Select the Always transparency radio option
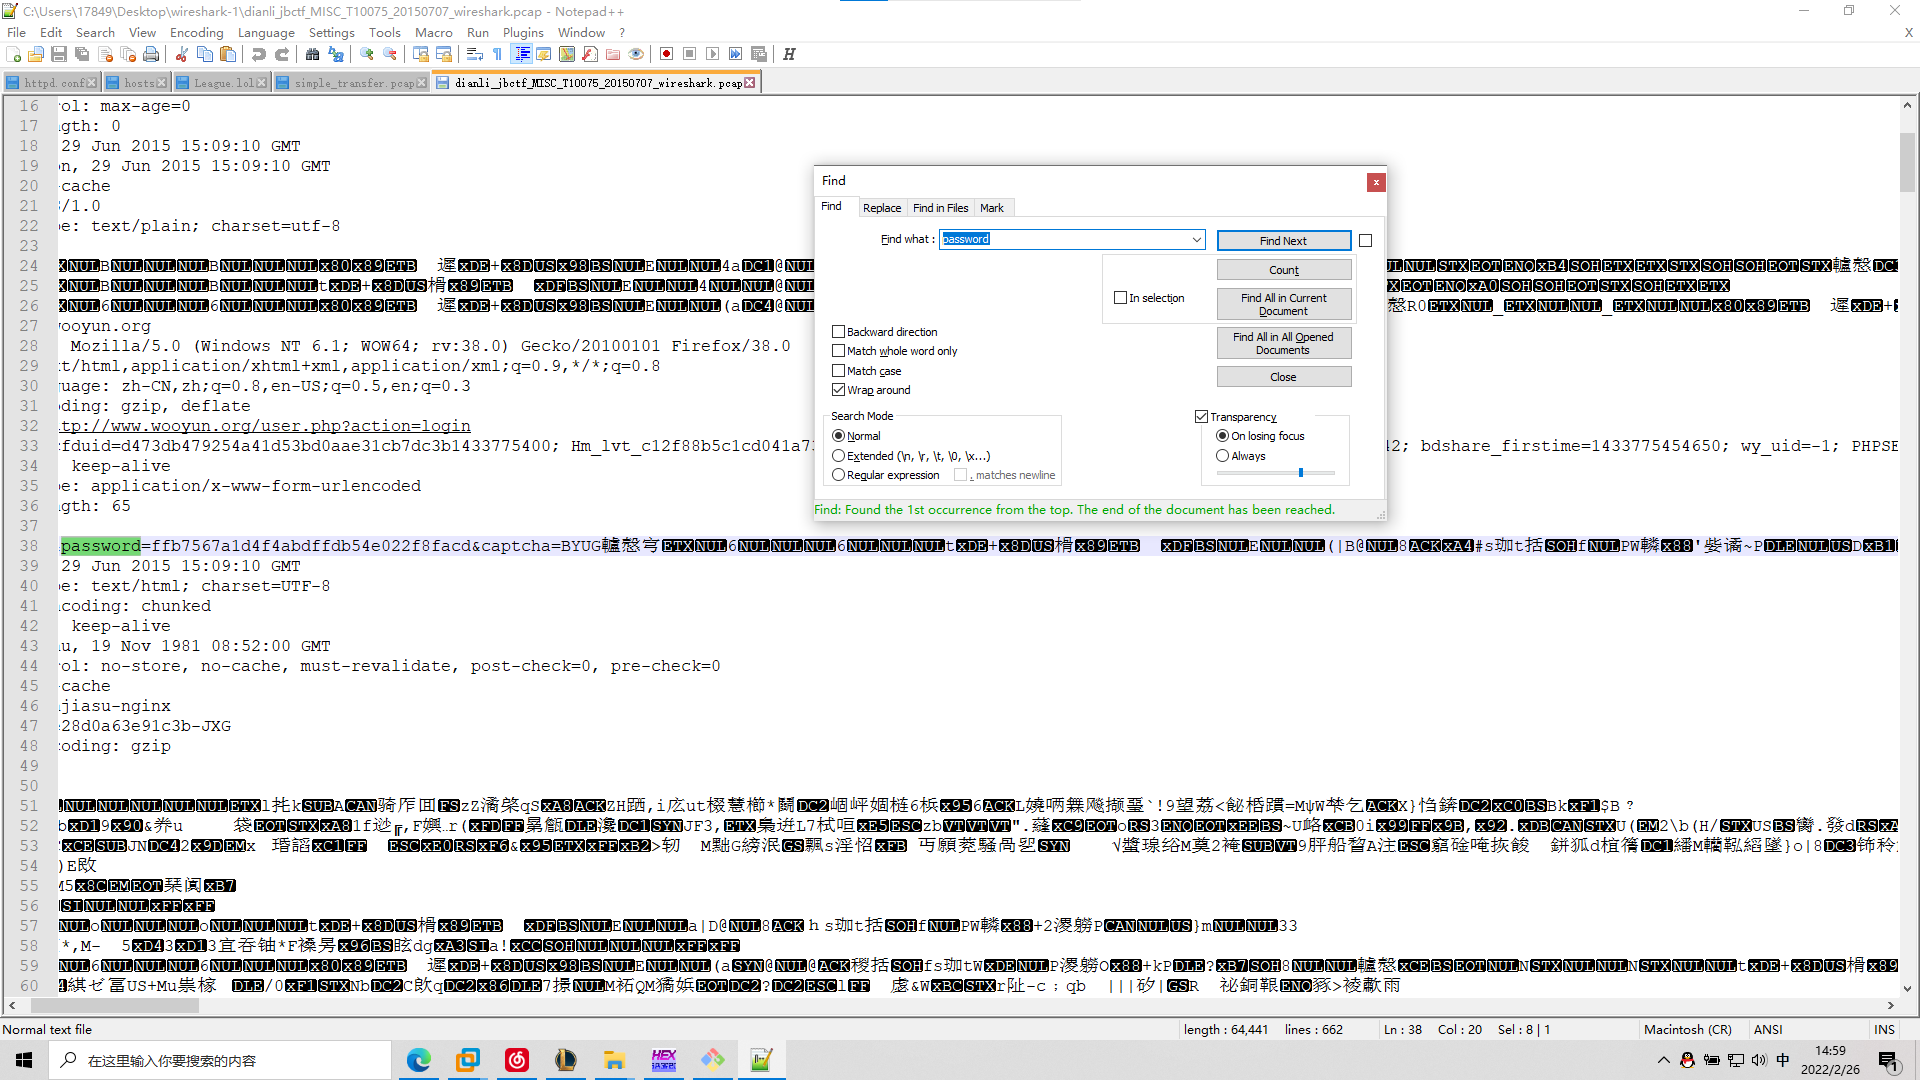Screen dimensions: 1920x1080 (1222, 455)
